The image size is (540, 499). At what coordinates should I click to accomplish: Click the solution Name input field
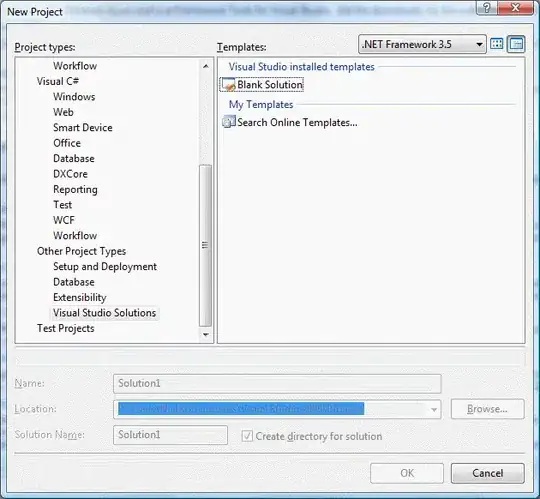(277, 384)
